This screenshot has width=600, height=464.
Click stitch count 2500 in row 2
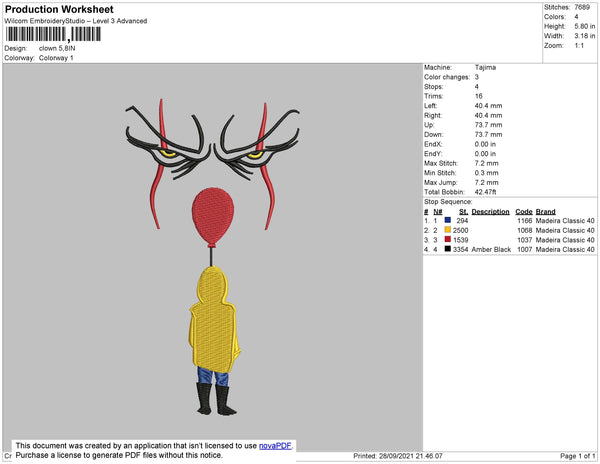460,230
